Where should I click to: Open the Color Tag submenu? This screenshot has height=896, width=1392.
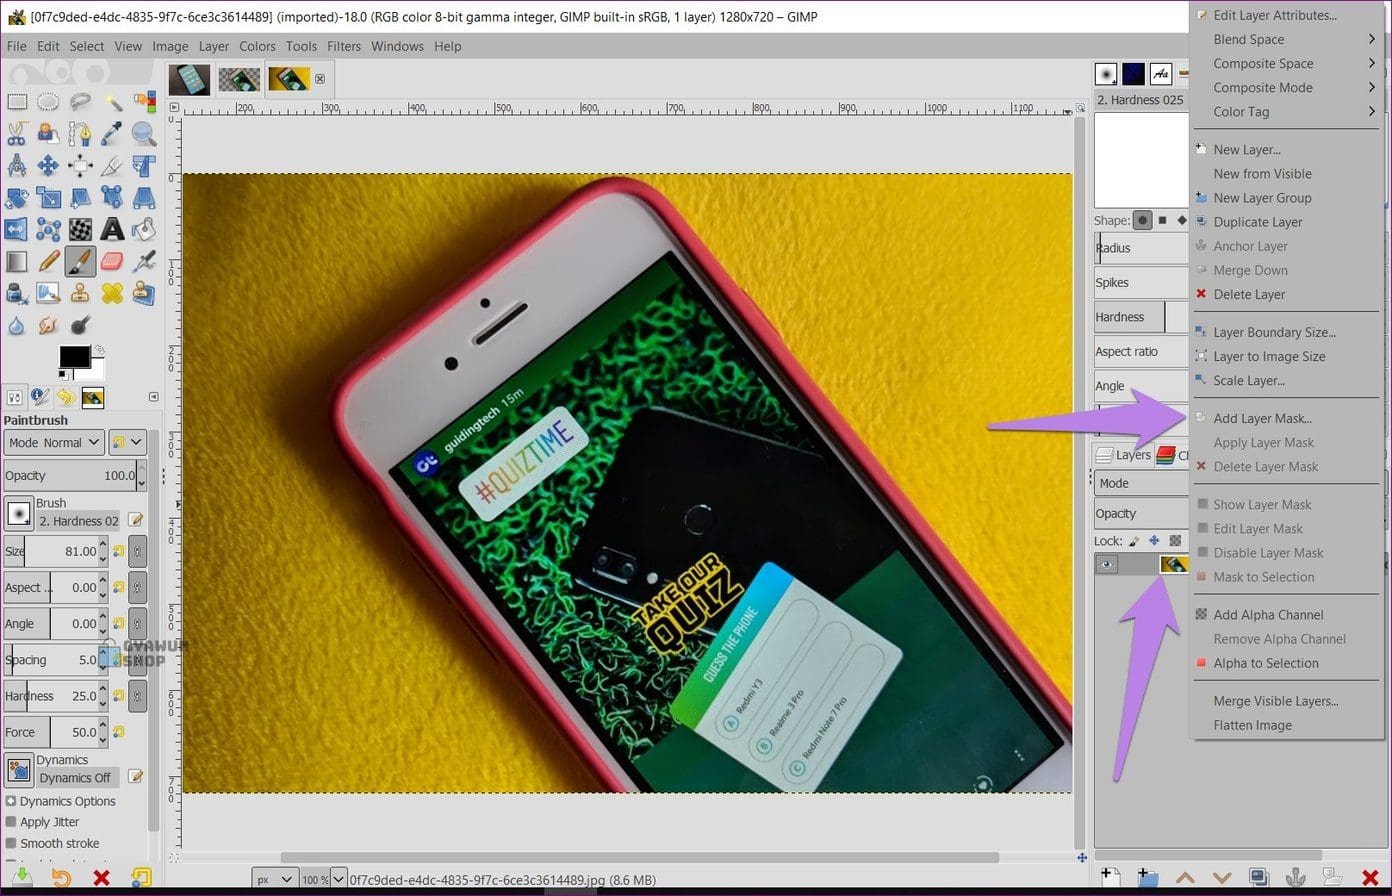1288,111
